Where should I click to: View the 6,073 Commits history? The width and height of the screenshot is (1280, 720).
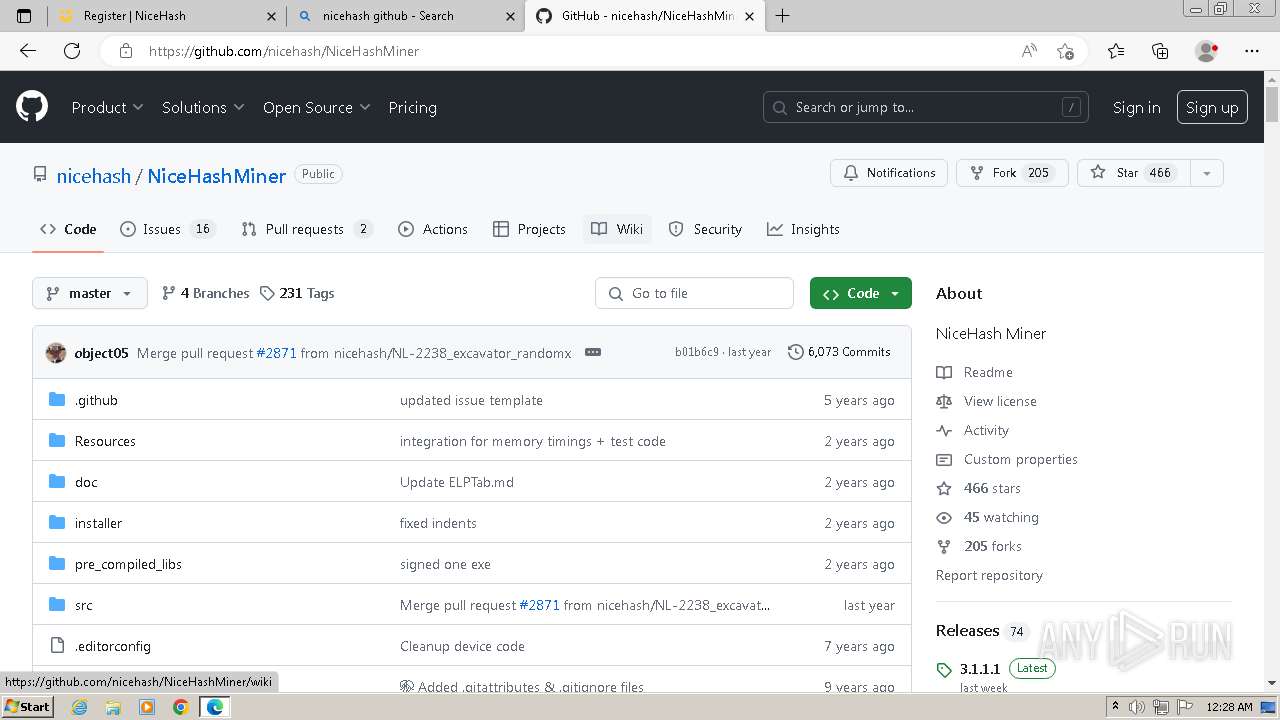(x=839, y=352)
